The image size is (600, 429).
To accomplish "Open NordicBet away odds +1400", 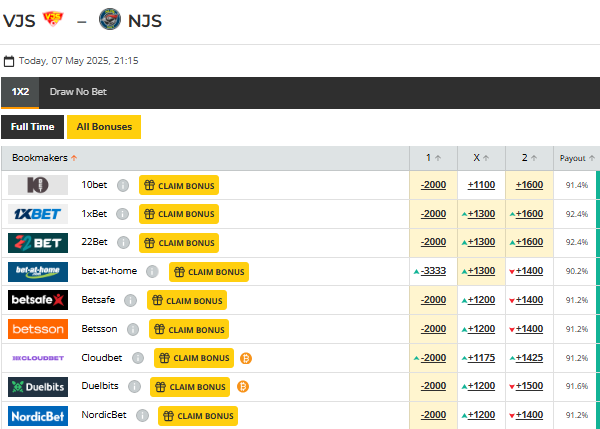I will 529,415.
